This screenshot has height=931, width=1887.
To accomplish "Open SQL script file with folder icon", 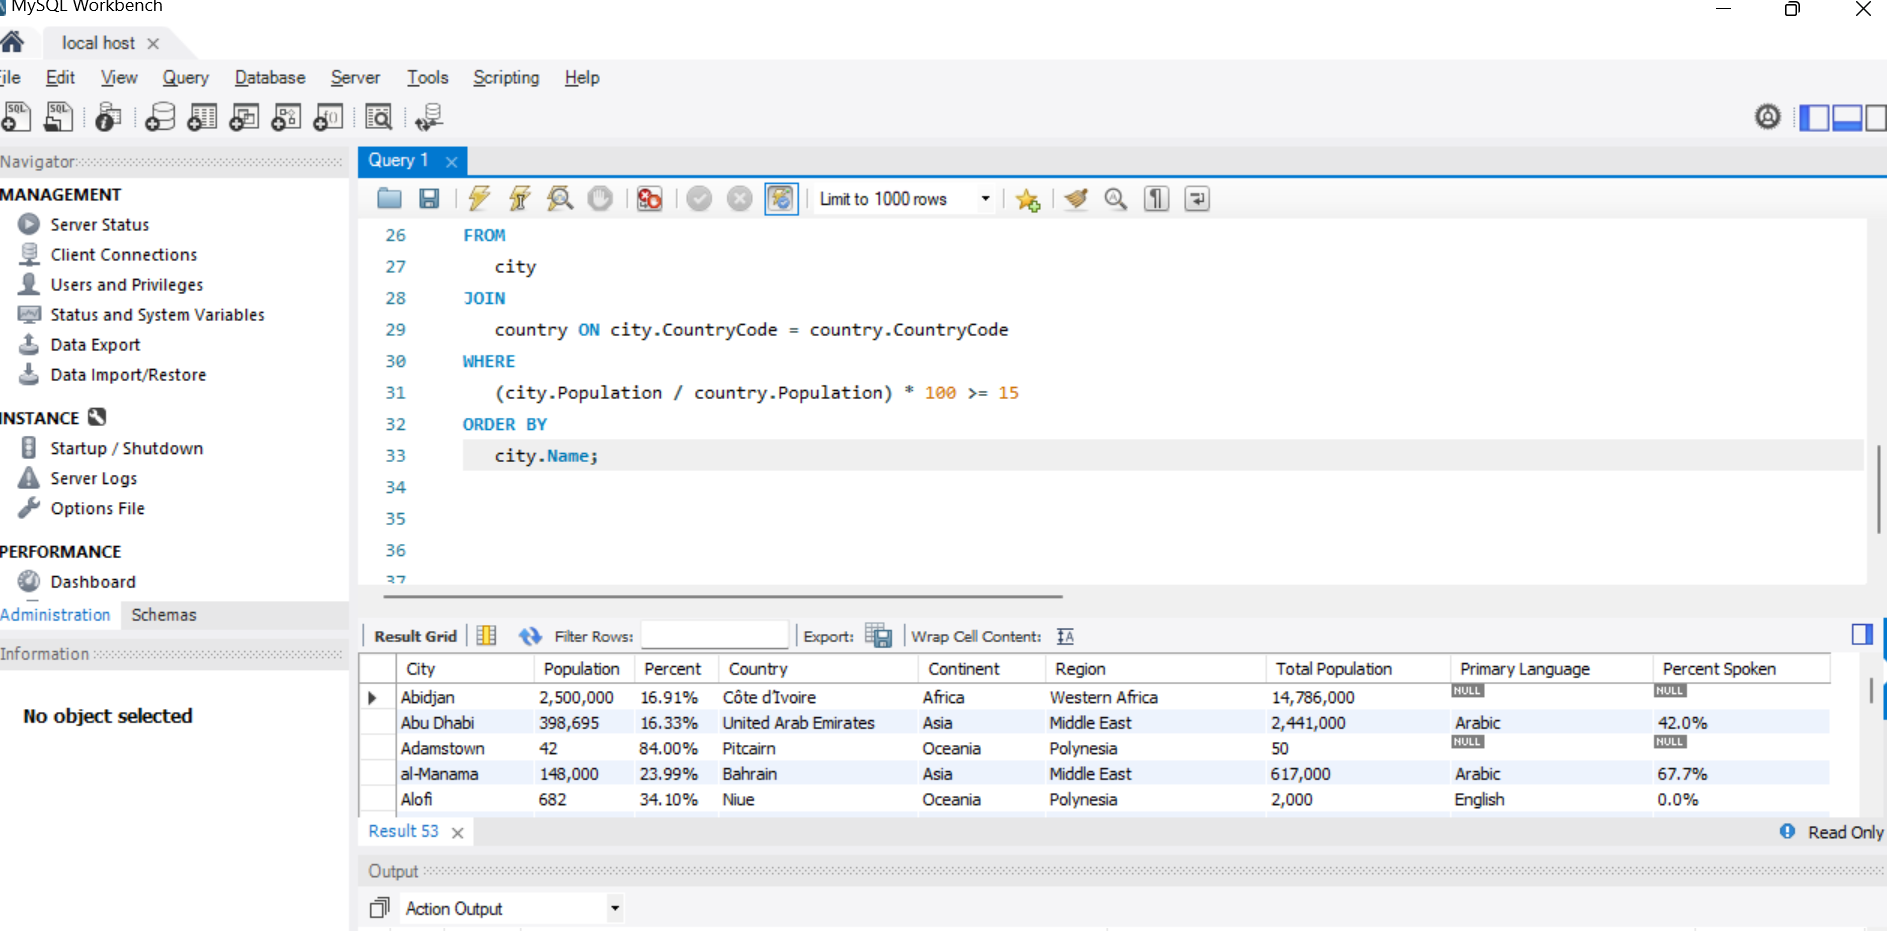I will point(389,199).
